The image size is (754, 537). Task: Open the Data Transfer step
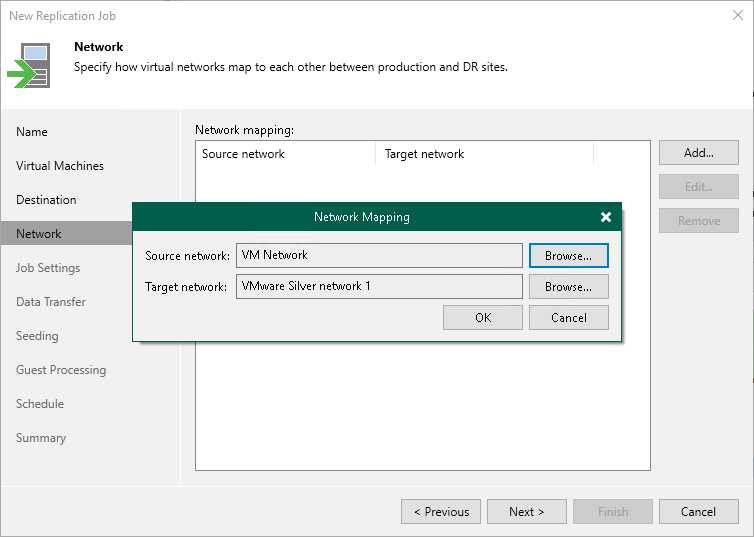click(x=51, y=302)
